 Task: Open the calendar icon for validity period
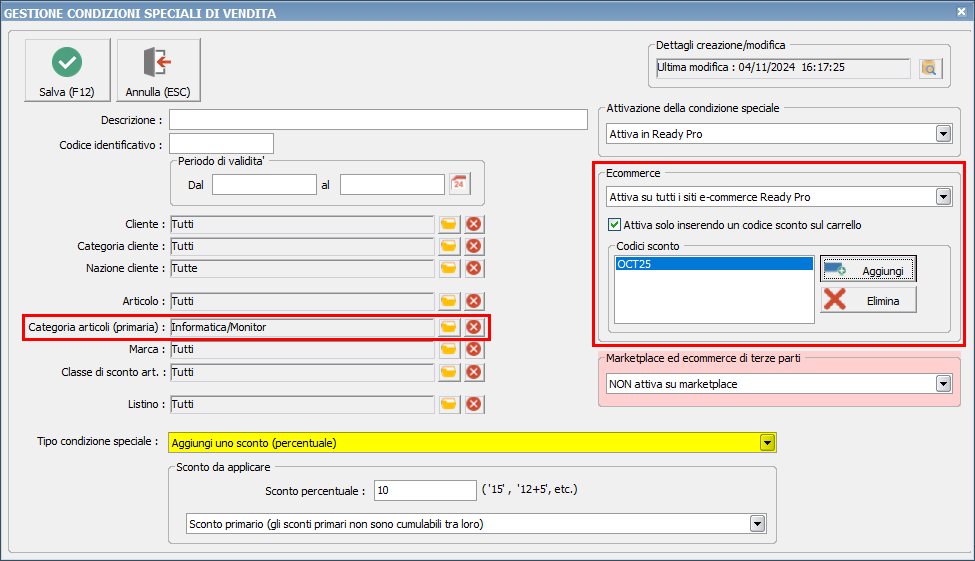click(459, 184)
